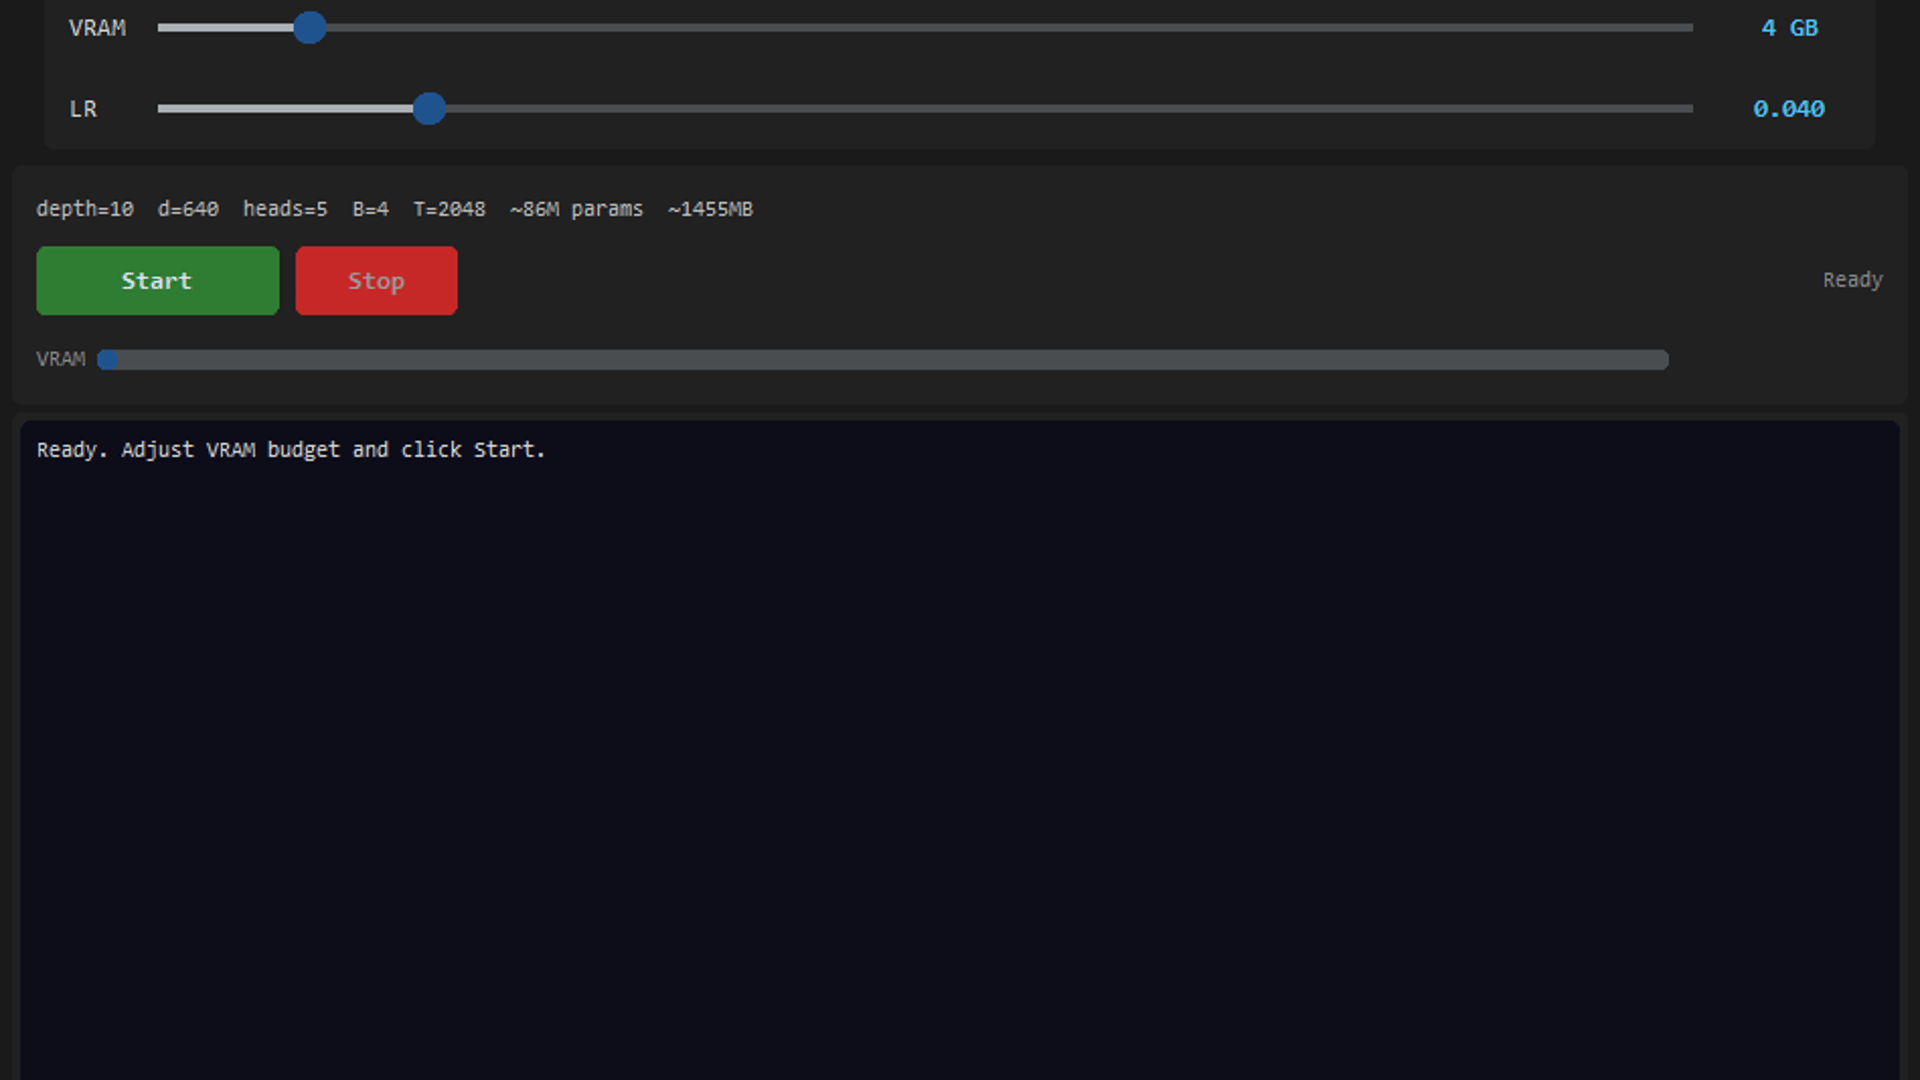The height and width of the screenshot is (1080, 1920).
Task: Click the log message "Ready. Adjust VRAM budget"
Action: click(290, 450)
